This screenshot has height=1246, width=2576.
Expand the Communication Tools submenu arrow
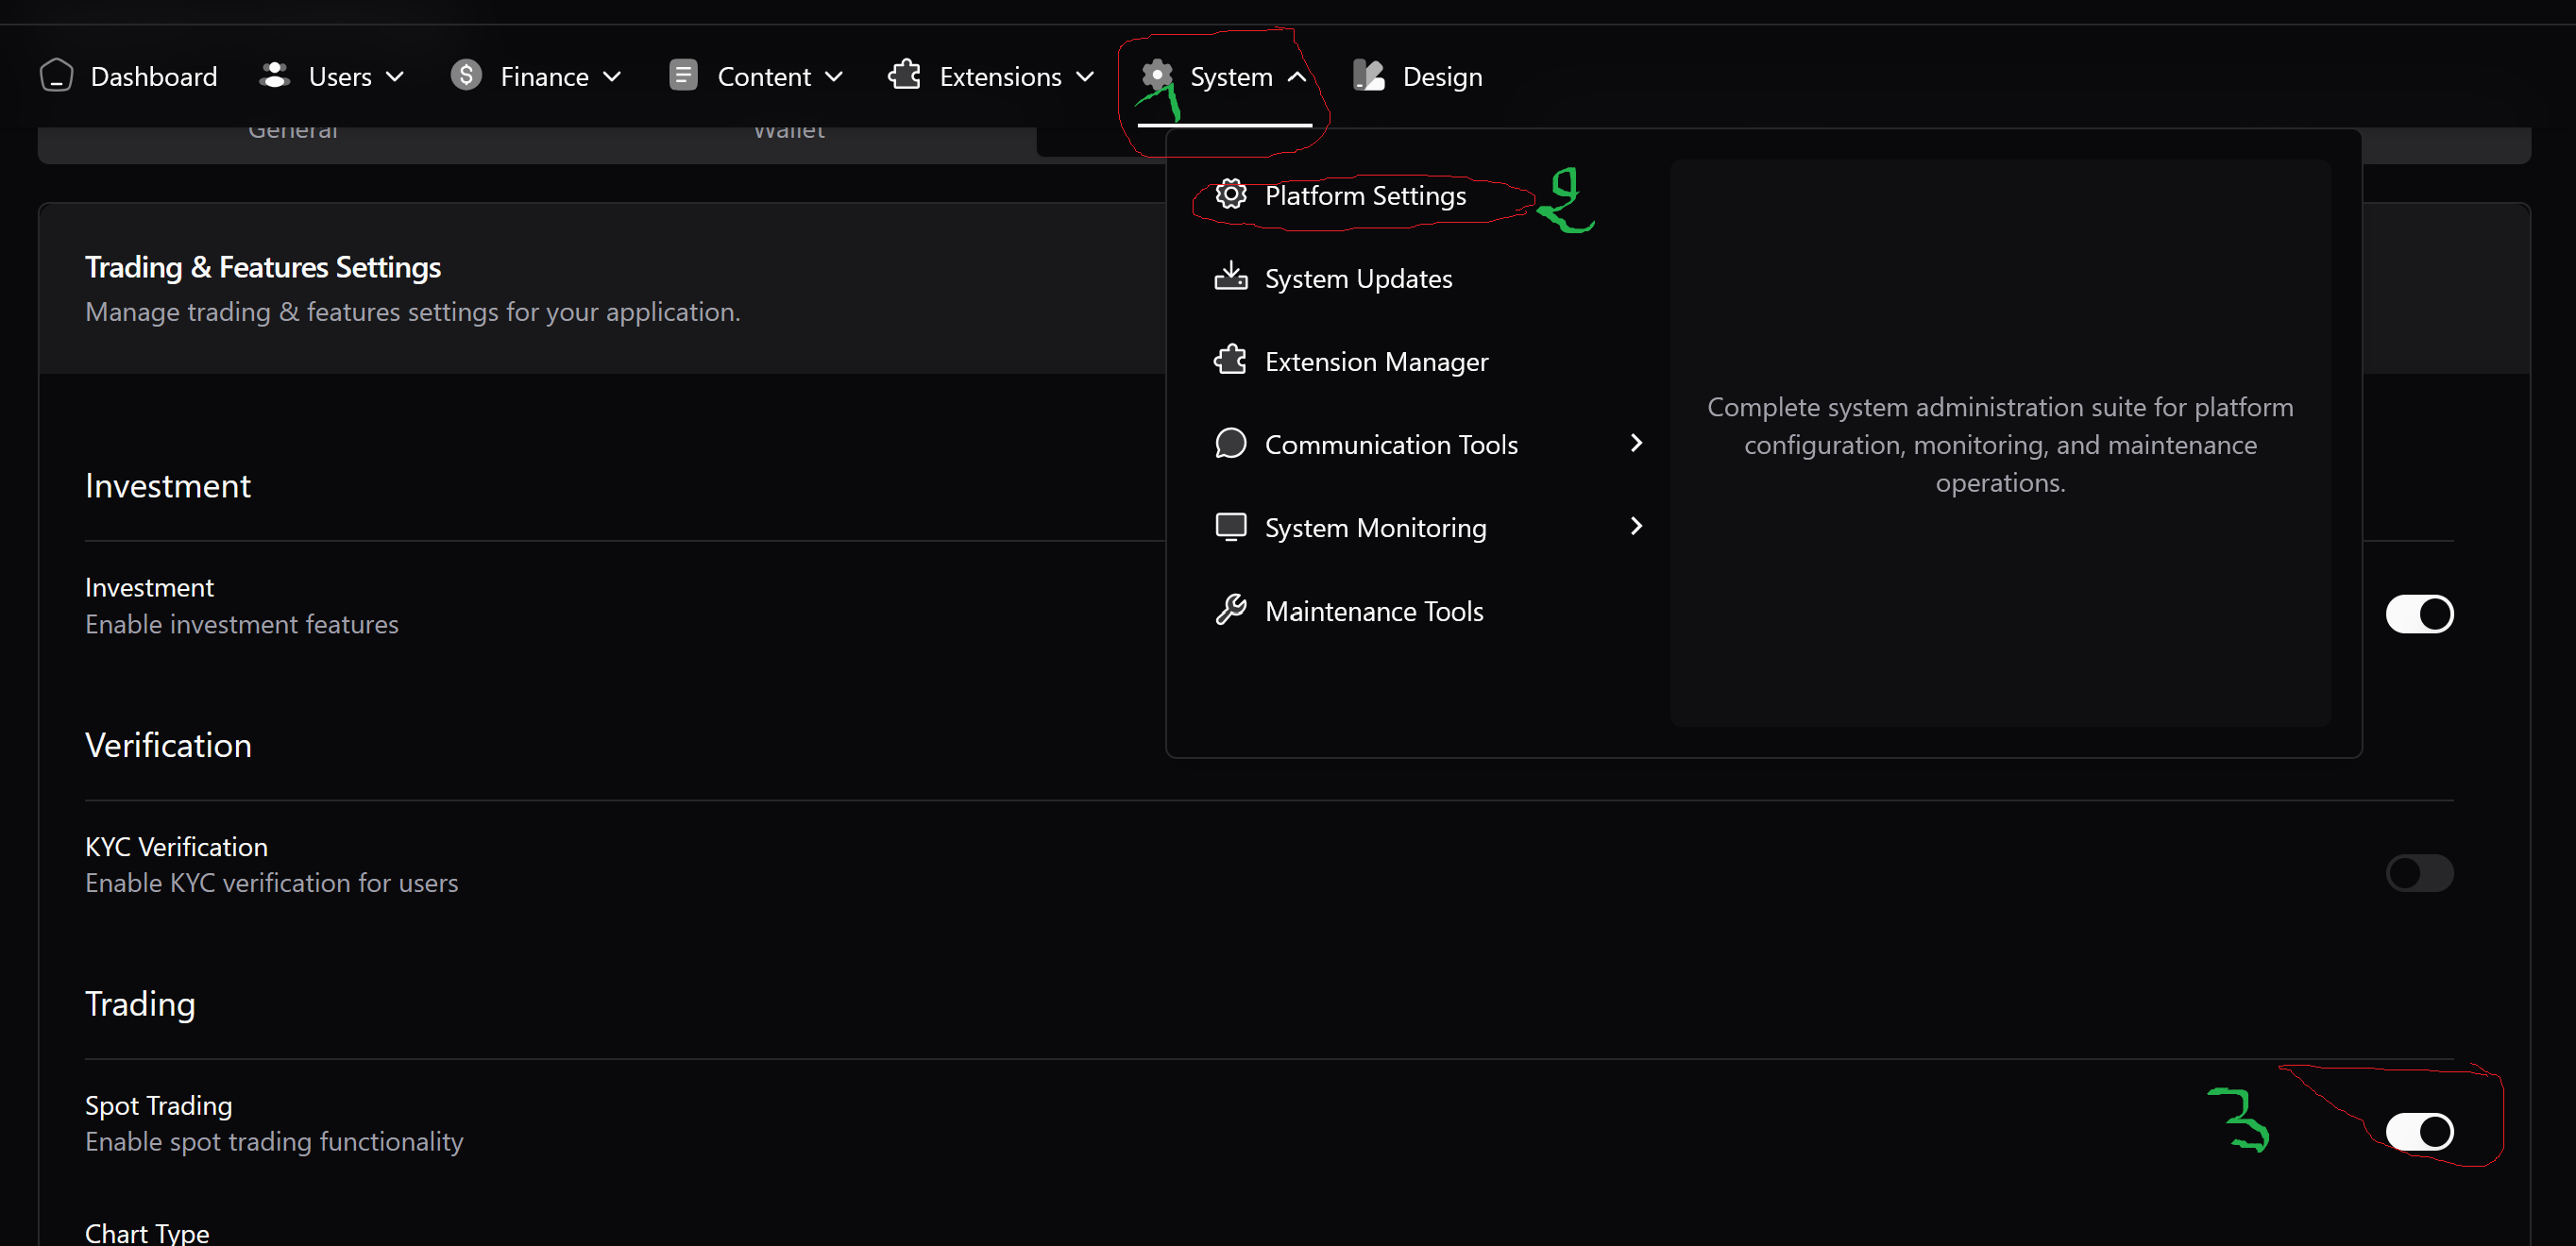1635,443
